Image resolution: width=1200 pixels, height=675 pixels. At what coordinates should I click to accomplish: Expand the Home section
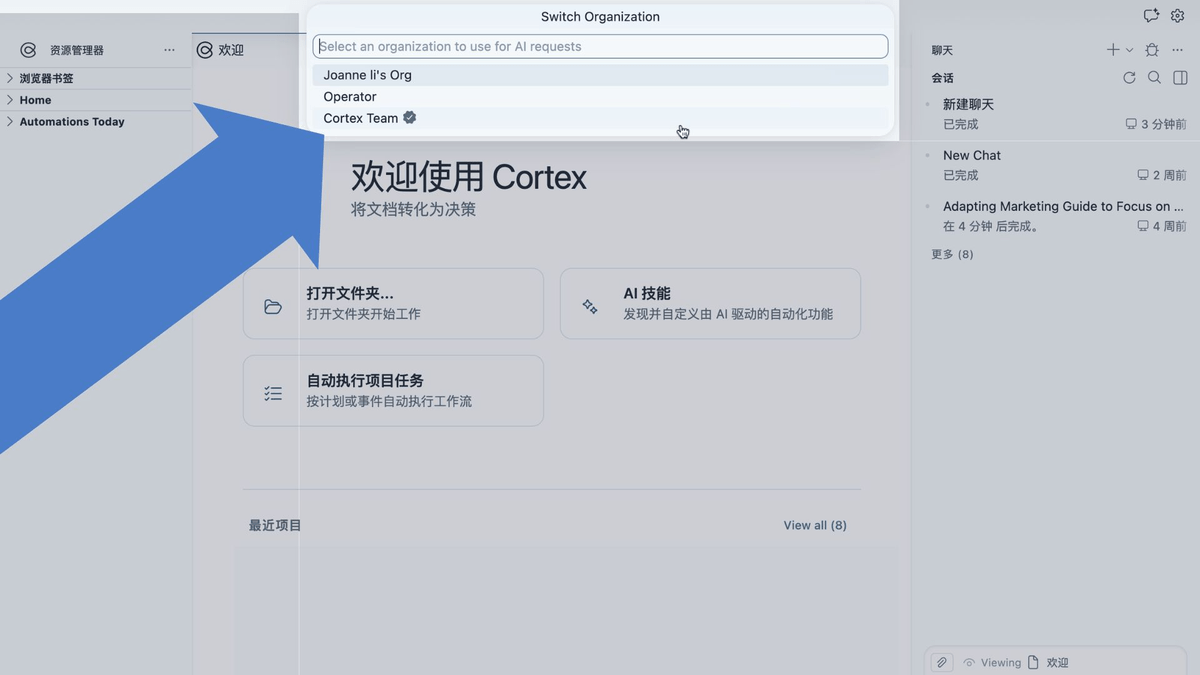click(x=96, y=100)
